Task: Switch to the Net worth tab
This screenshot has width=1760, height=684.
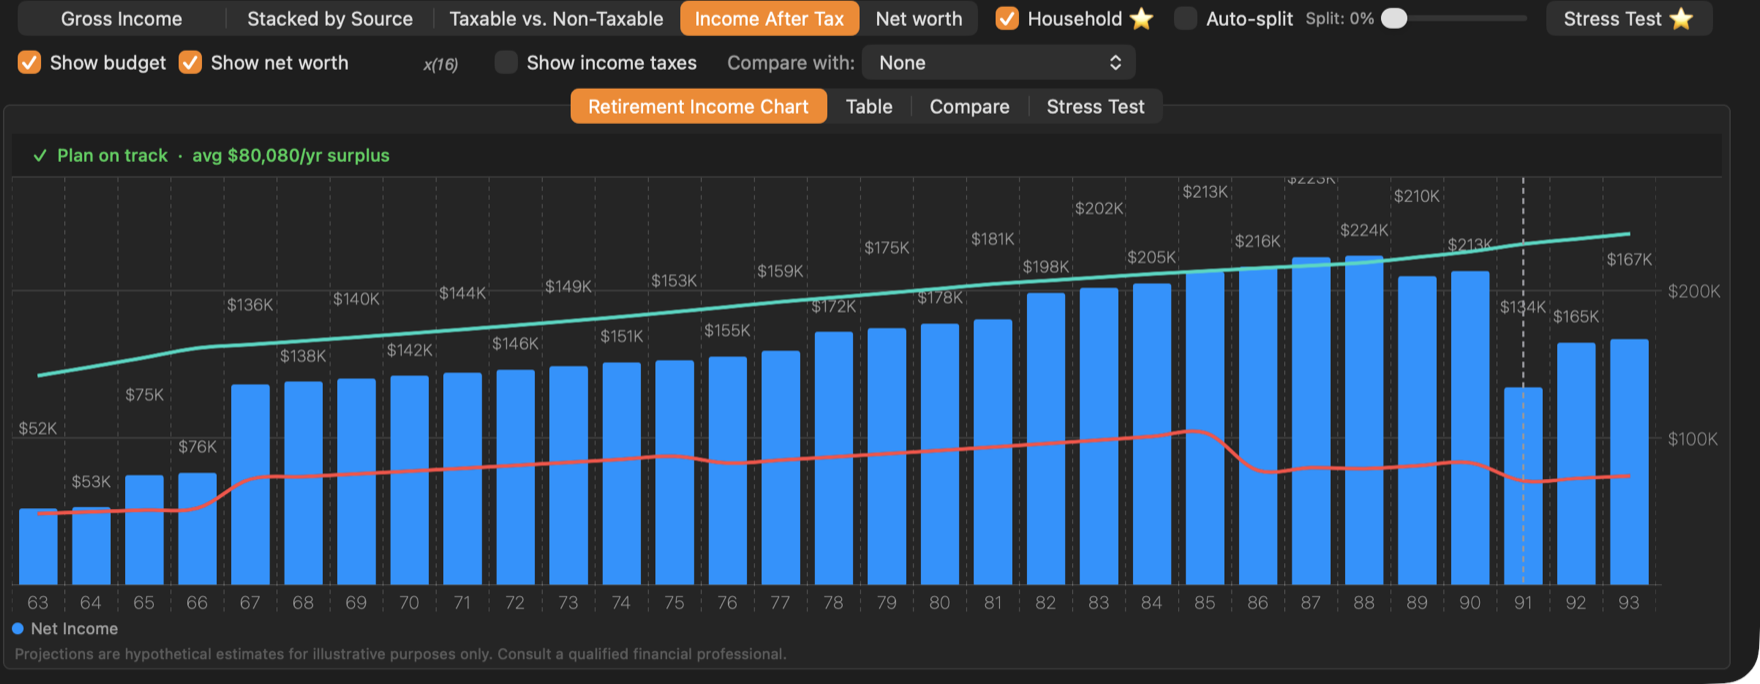Action: (919, 18)
